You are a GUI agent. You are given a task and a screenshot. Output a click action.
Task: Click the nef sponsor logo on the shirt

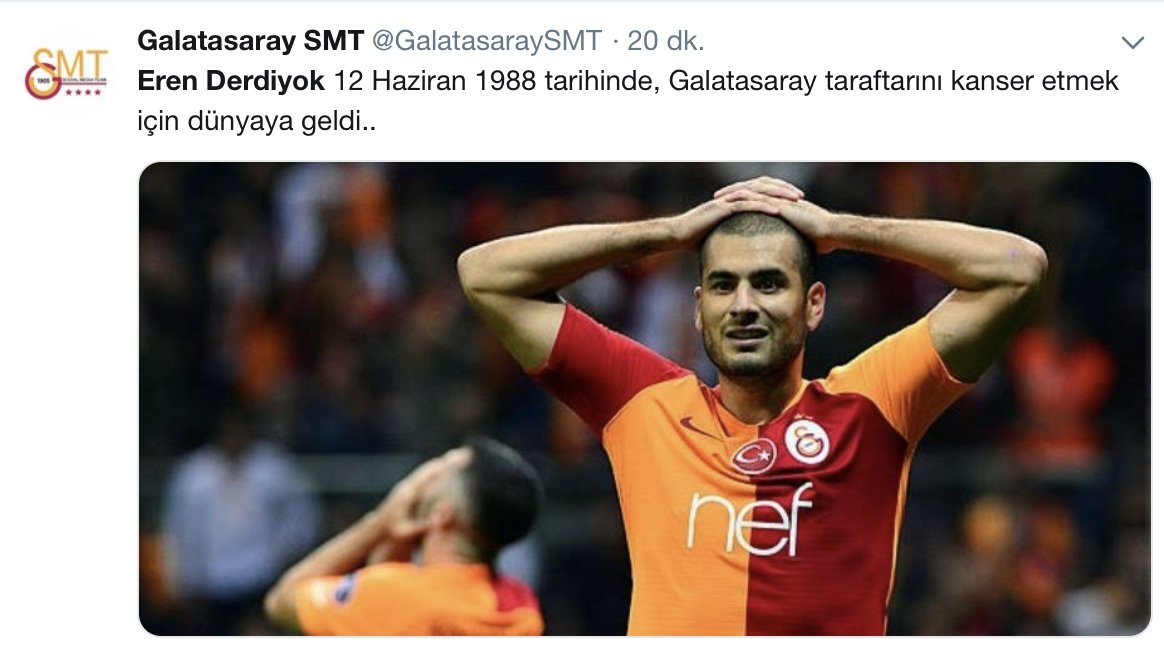(749, 520)
